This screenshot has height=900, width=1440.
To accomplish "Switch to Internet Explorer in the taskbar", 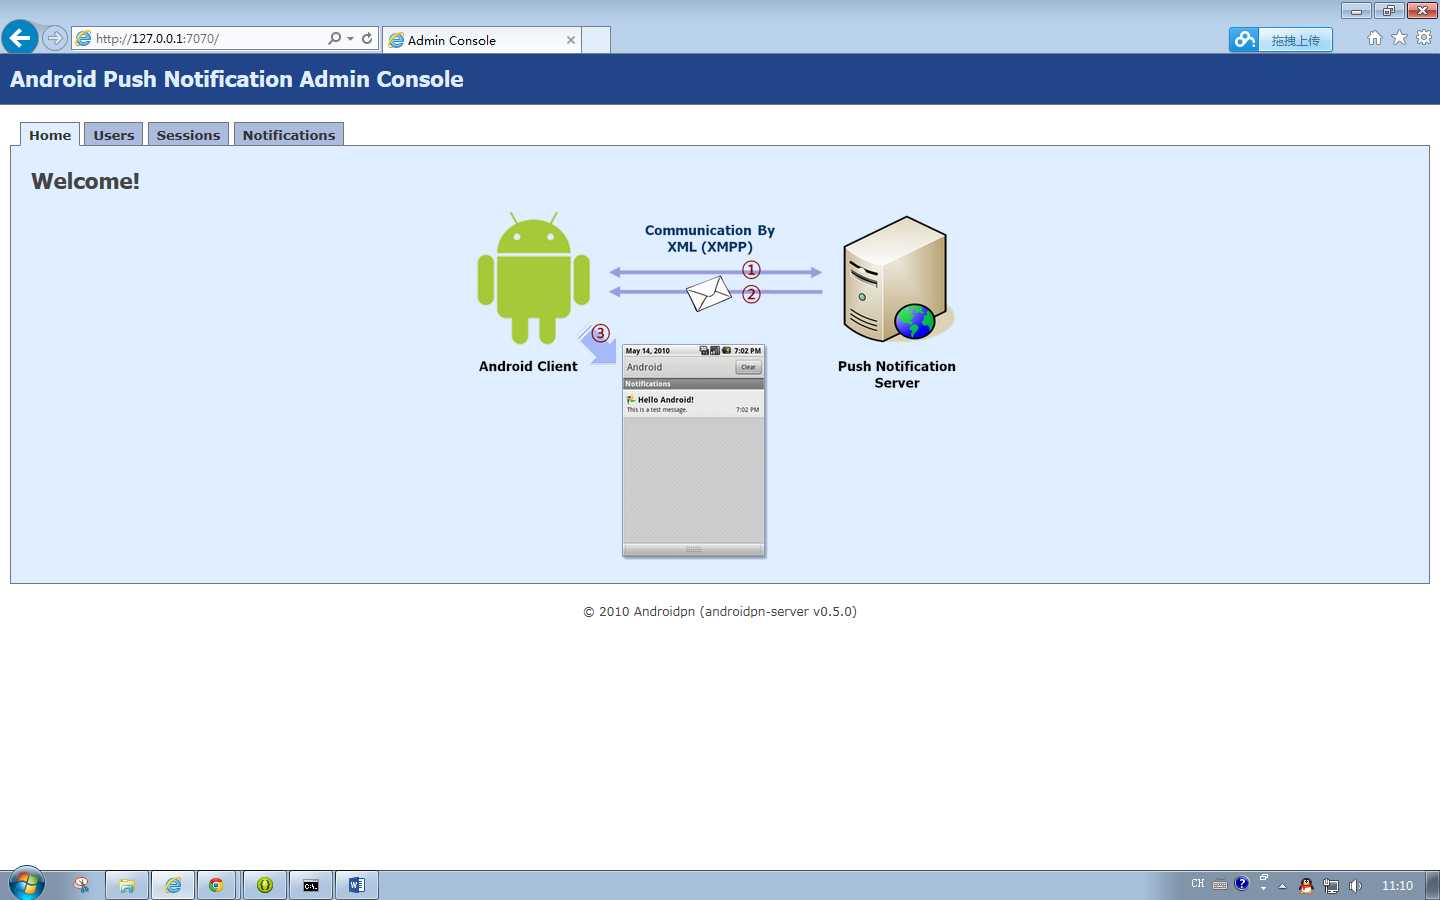I will pyautogui.click(x=173, y=885).
